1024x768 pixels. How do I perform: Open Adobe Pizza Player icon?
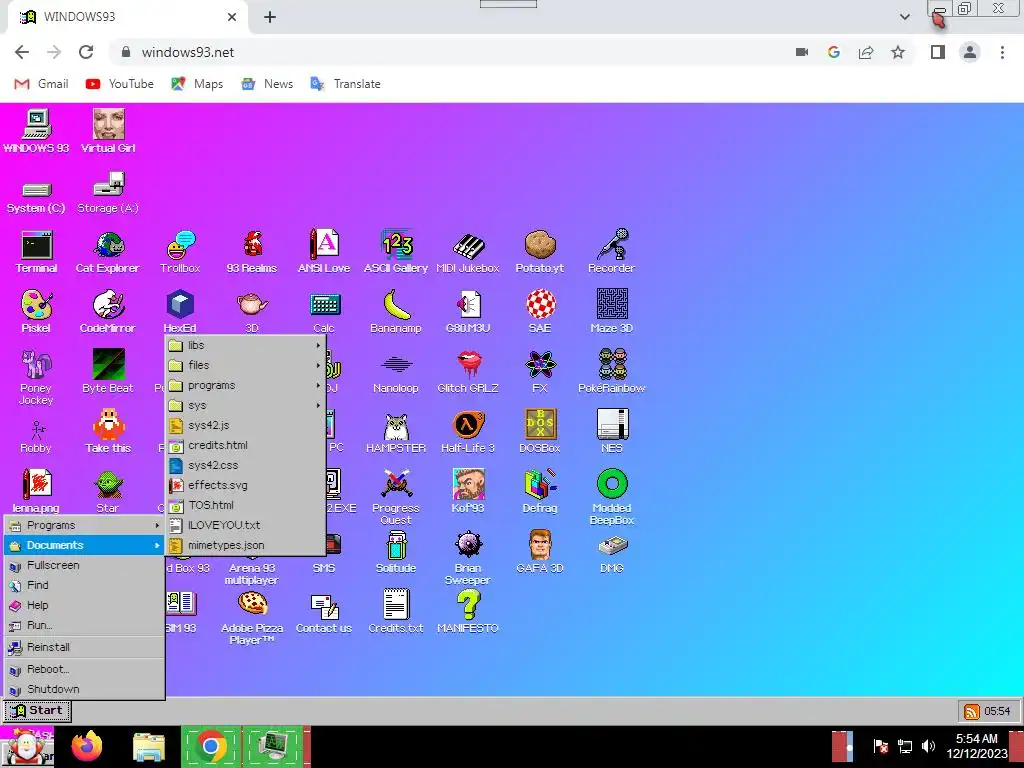(x=252, y=618)
